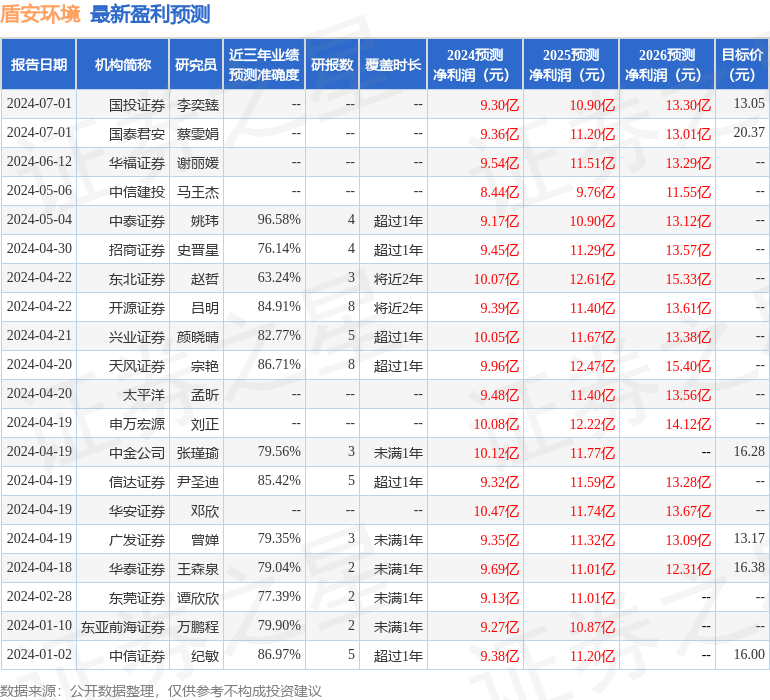Click target price 13.17
The width and height of the screenshot is (770, 700).
(x=749, y=538)
